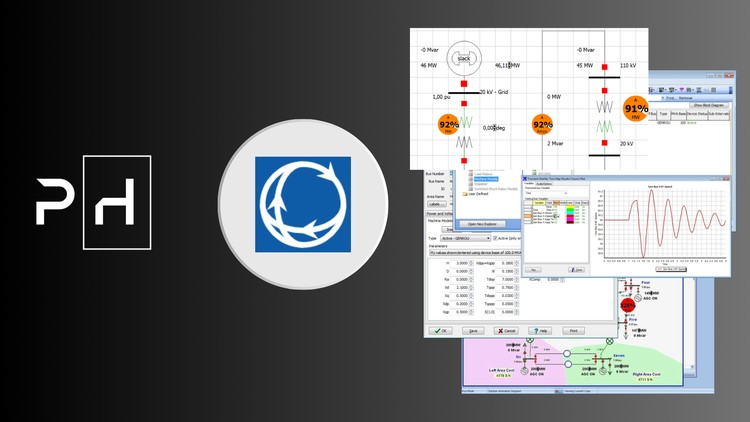750x422 pixels.
Task: Adjust the H parameter stepper arrows
Action: 471,263
